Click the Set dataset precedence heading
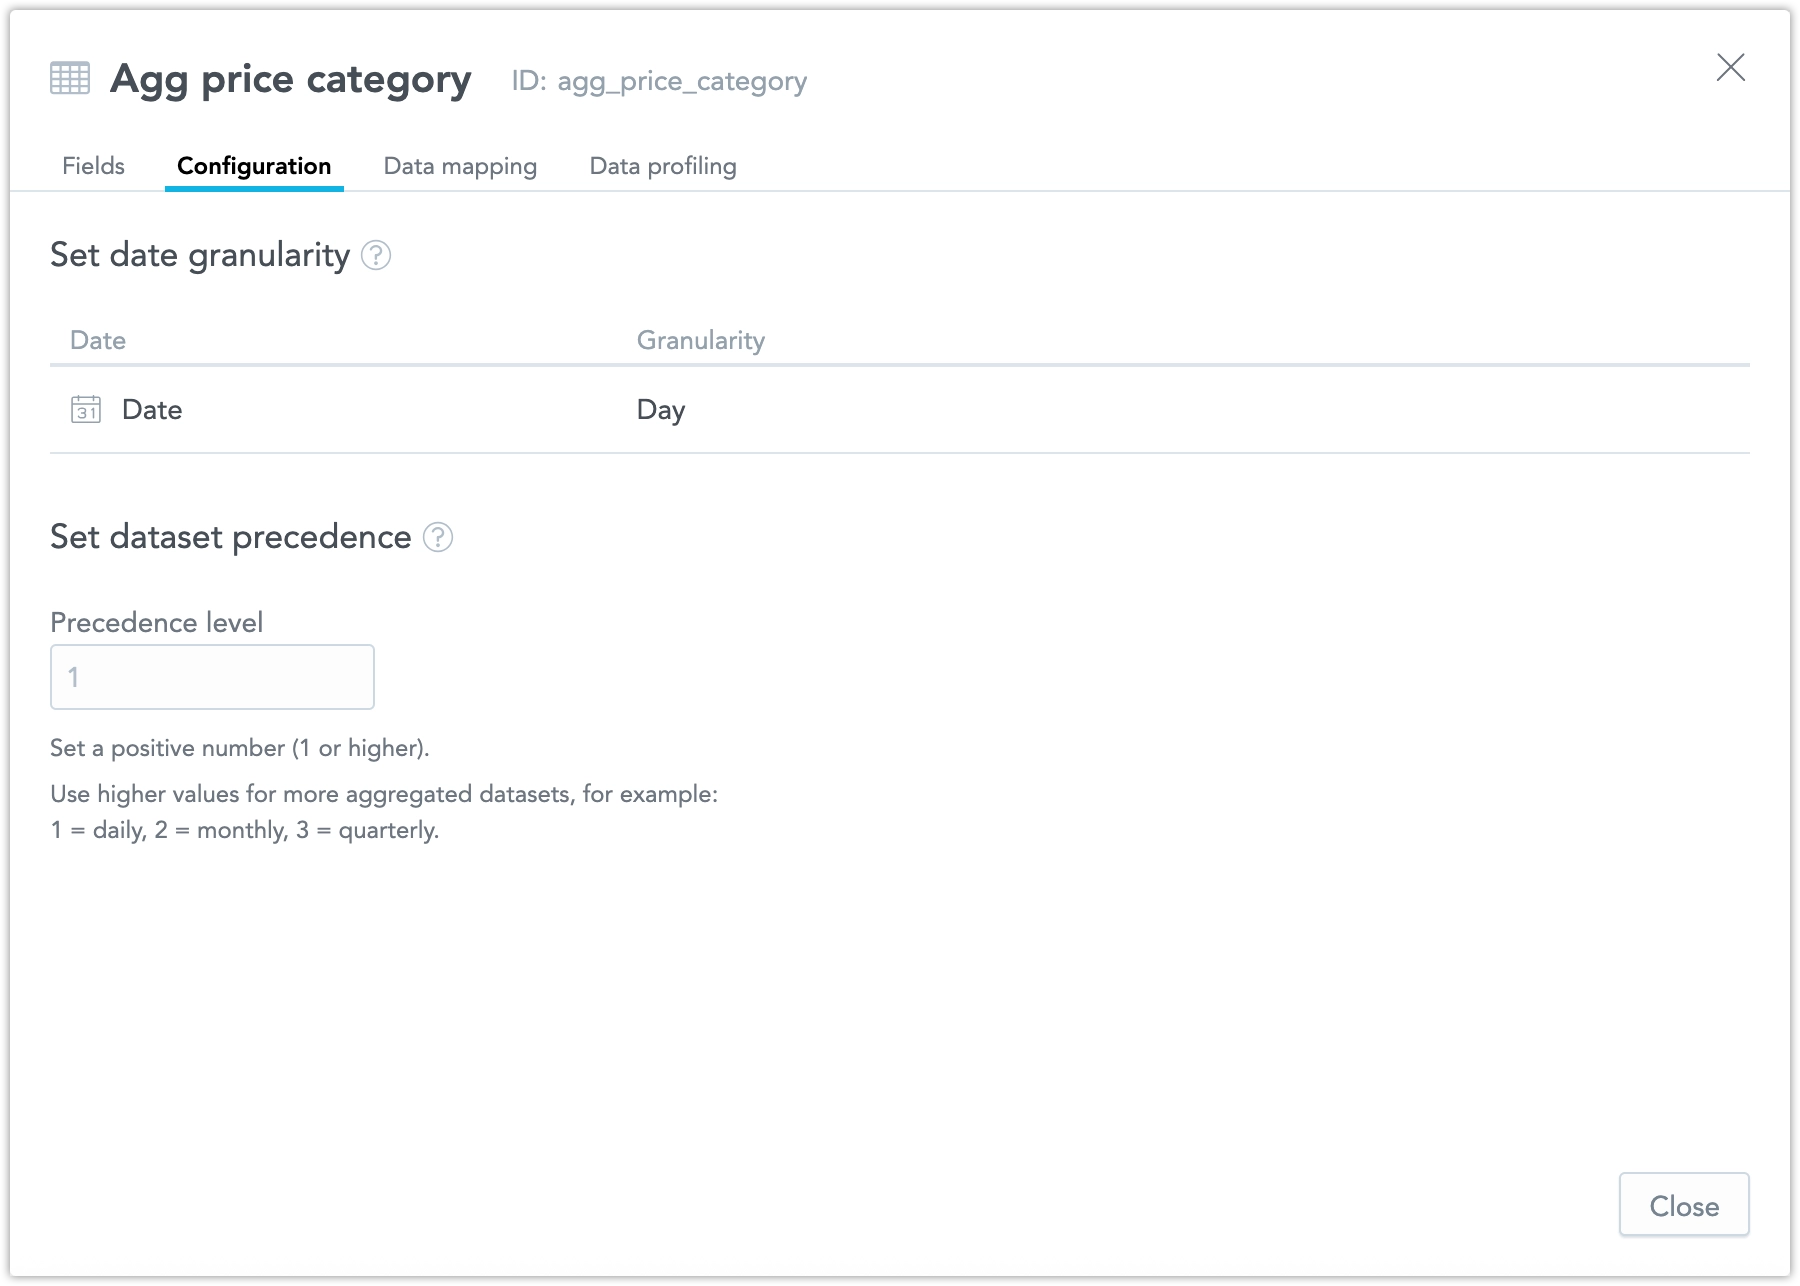Image resolution: width=1800 pixels, height=1286 pixels. [x=230, y=537]
